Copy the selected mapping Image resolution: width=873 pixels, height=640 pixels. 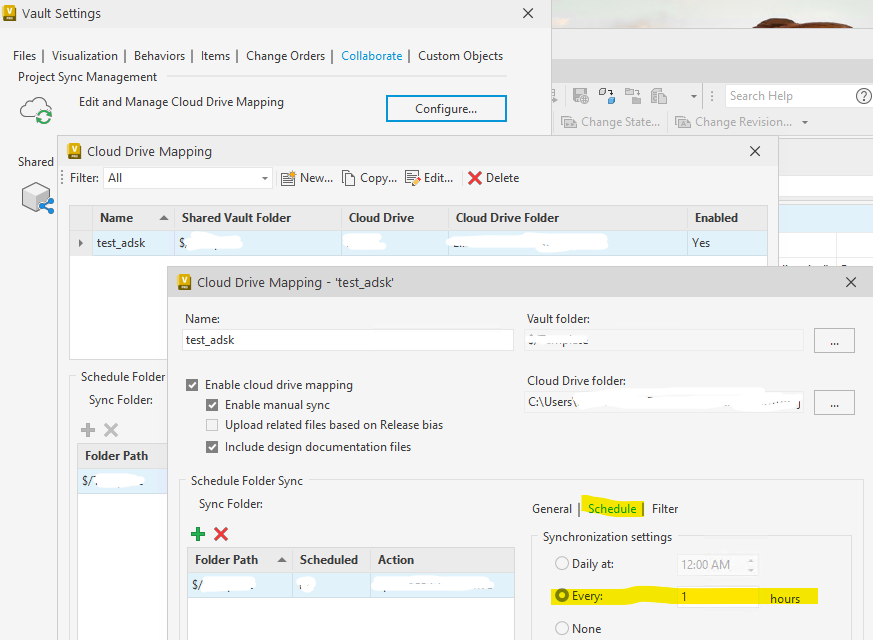click(x=369, y=177)
